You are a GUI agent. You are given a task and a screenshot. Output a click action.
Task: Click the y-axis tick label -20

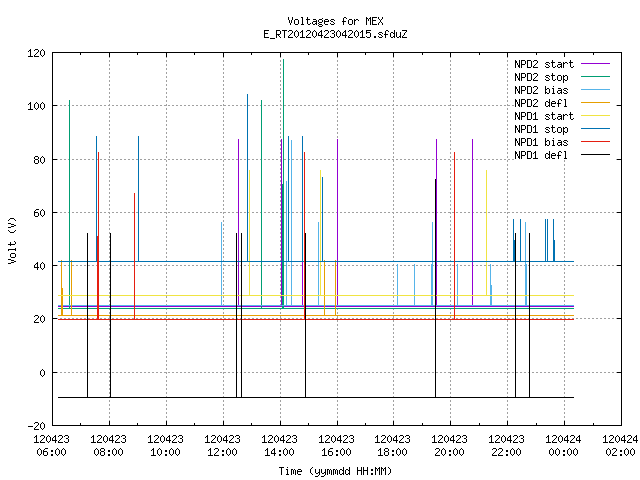click(36, 426)
